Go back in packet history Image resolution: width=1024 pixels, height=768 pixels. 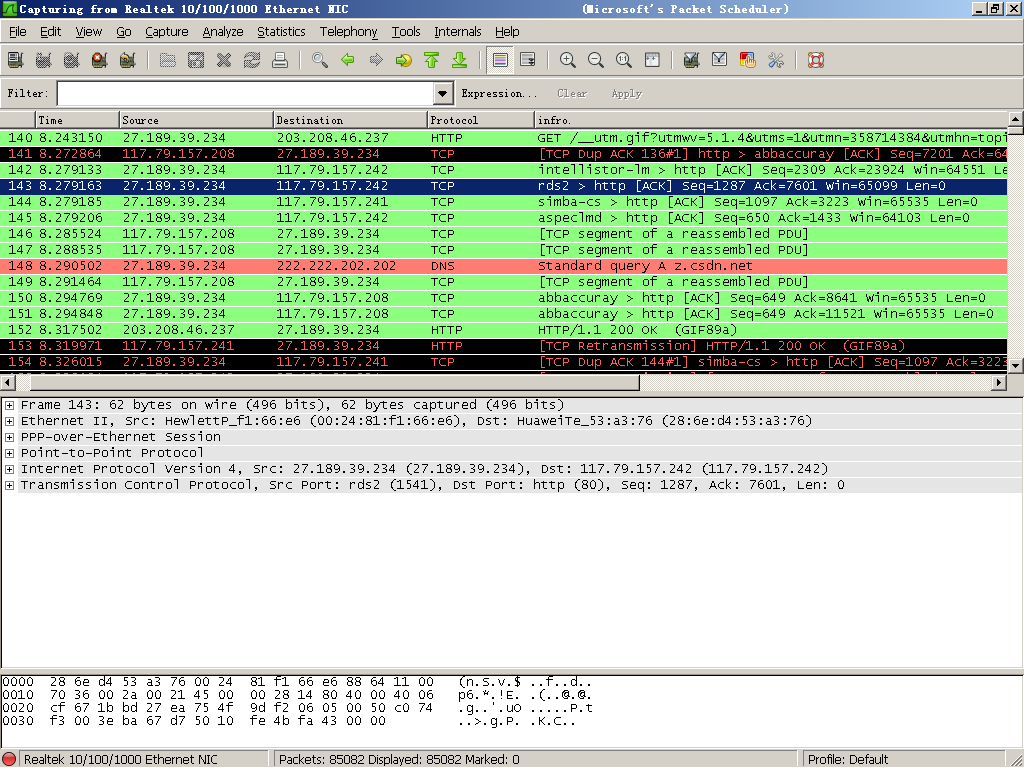pyautogui.click(x=348, y=61)
